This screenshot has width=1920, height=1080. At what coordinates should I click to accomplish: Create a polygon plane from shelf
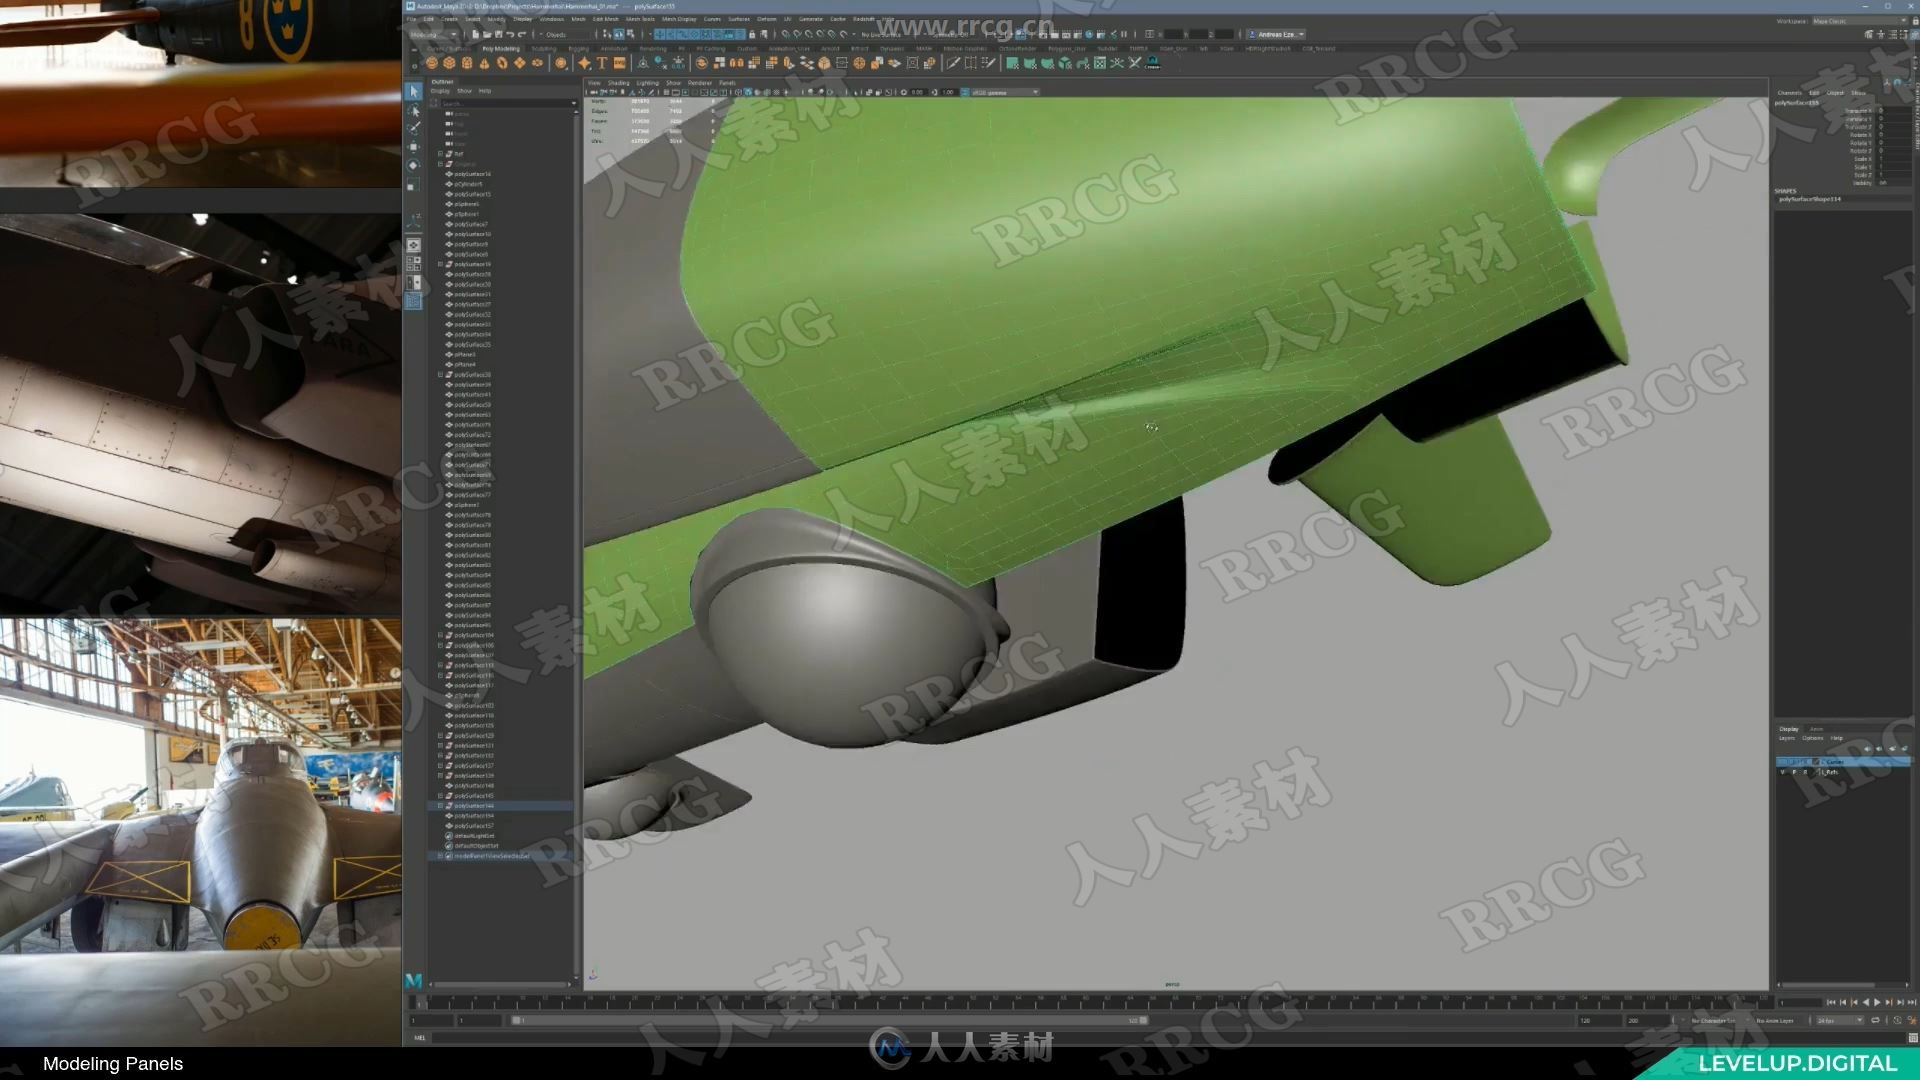pyautogui.click(x=520, y=63)
